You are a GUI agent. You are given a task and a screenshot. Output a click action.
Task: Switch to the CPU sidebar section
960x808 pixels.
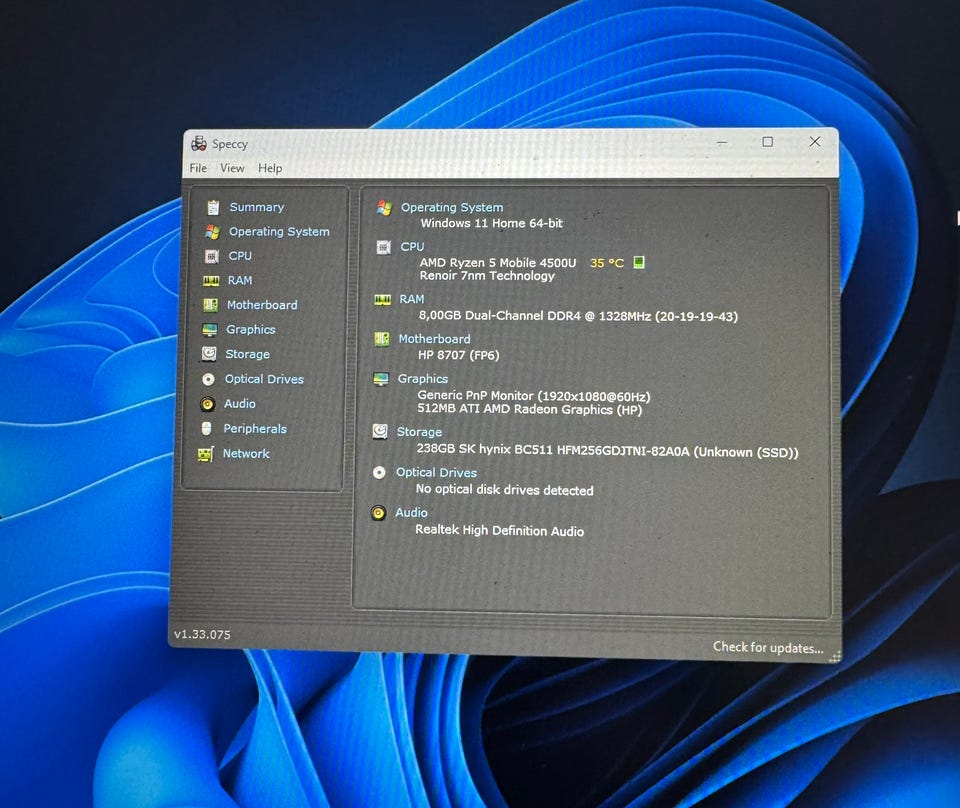[240, 256]
